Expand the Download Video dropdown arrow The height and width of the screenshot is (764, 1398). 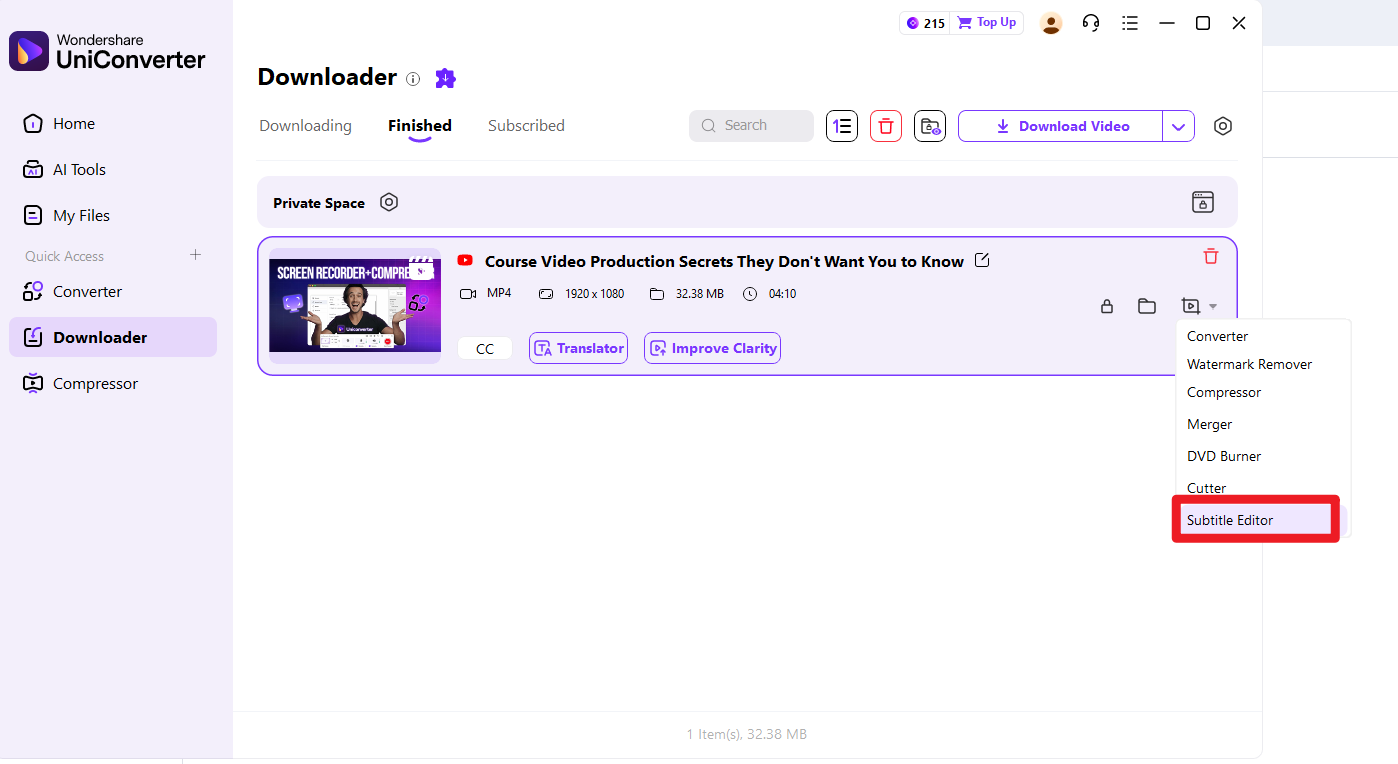[x=1179, y=126]
